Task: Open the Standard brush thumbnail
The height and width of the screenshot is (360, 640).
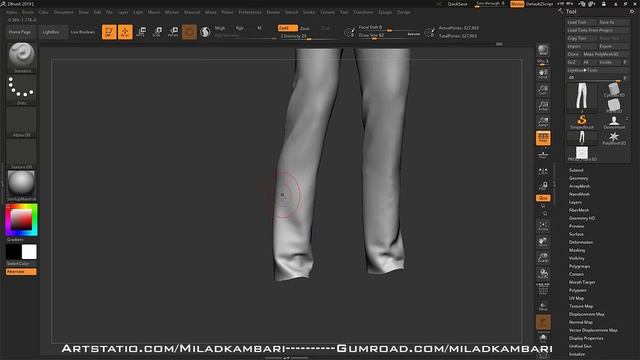Action: coord(22,56)
